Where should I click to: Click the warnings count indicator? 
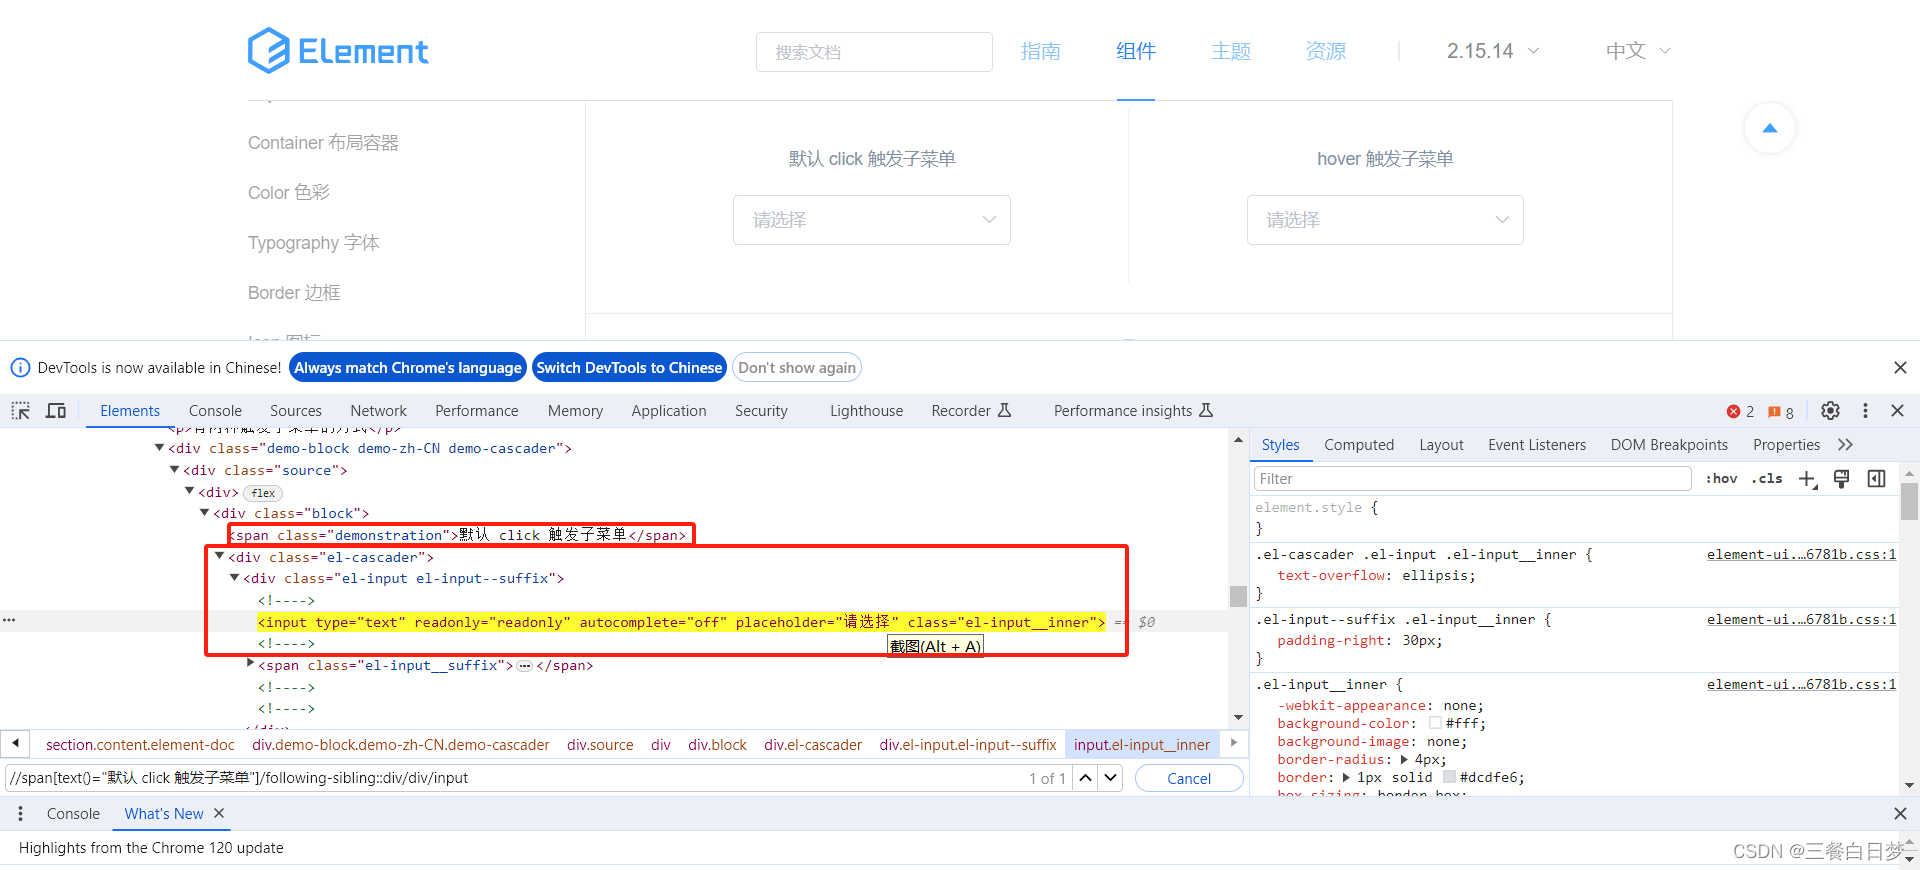1781,412
